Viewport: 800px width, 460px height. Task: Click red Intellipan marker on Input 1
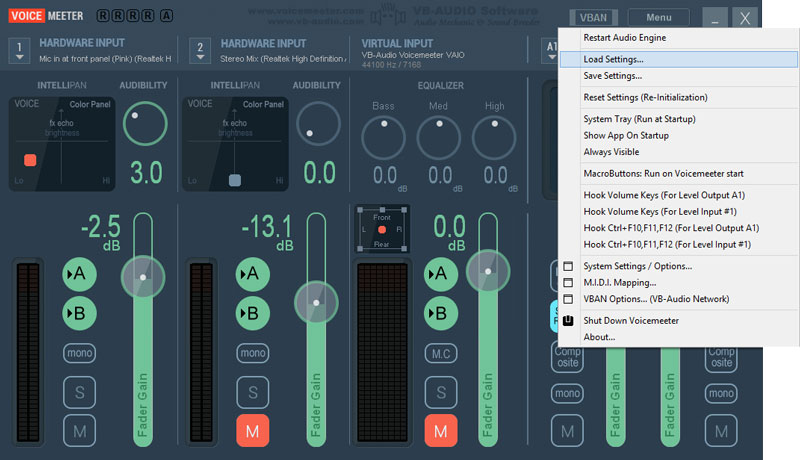30,160
